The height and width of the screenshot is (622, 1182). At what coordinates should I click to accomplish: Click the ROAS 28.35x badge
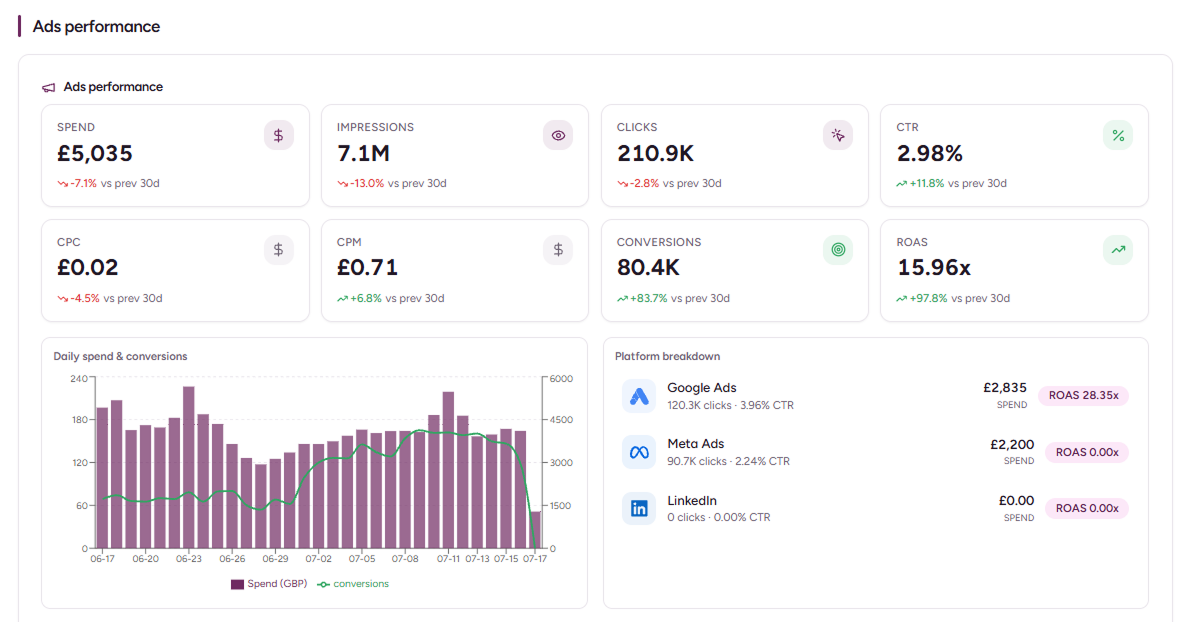point(1083,396)
